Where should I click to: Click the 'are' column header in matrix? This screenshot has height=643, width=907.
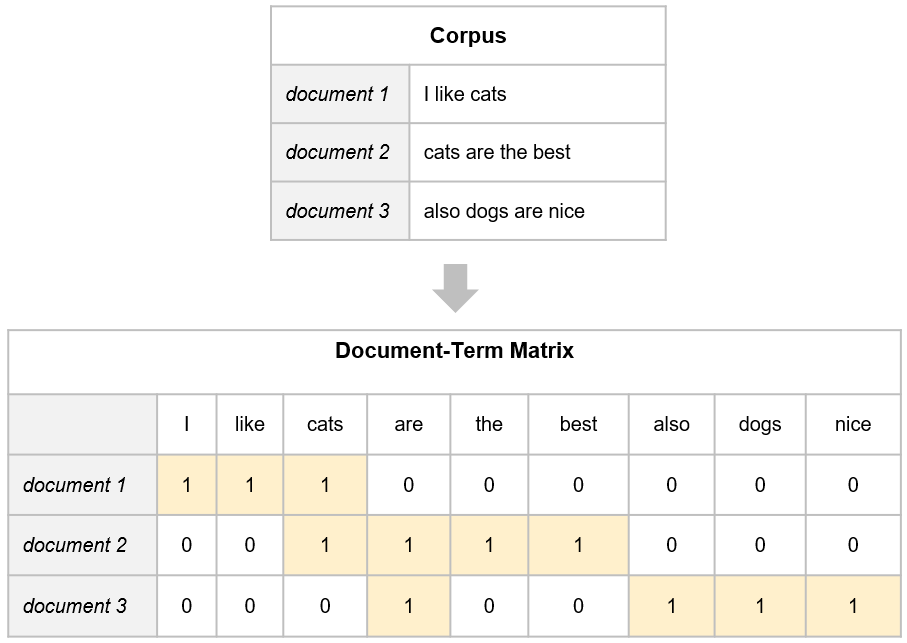click(409, 424)
